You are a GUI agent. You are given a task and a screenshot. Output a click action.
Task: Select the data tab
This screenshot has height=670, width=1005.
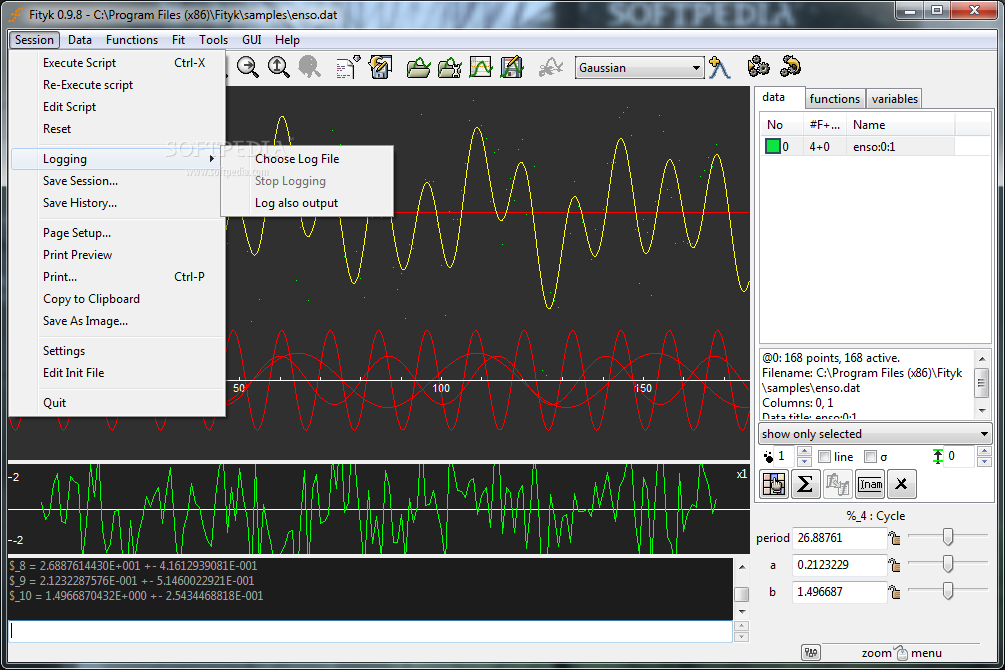tap(774, 97)
